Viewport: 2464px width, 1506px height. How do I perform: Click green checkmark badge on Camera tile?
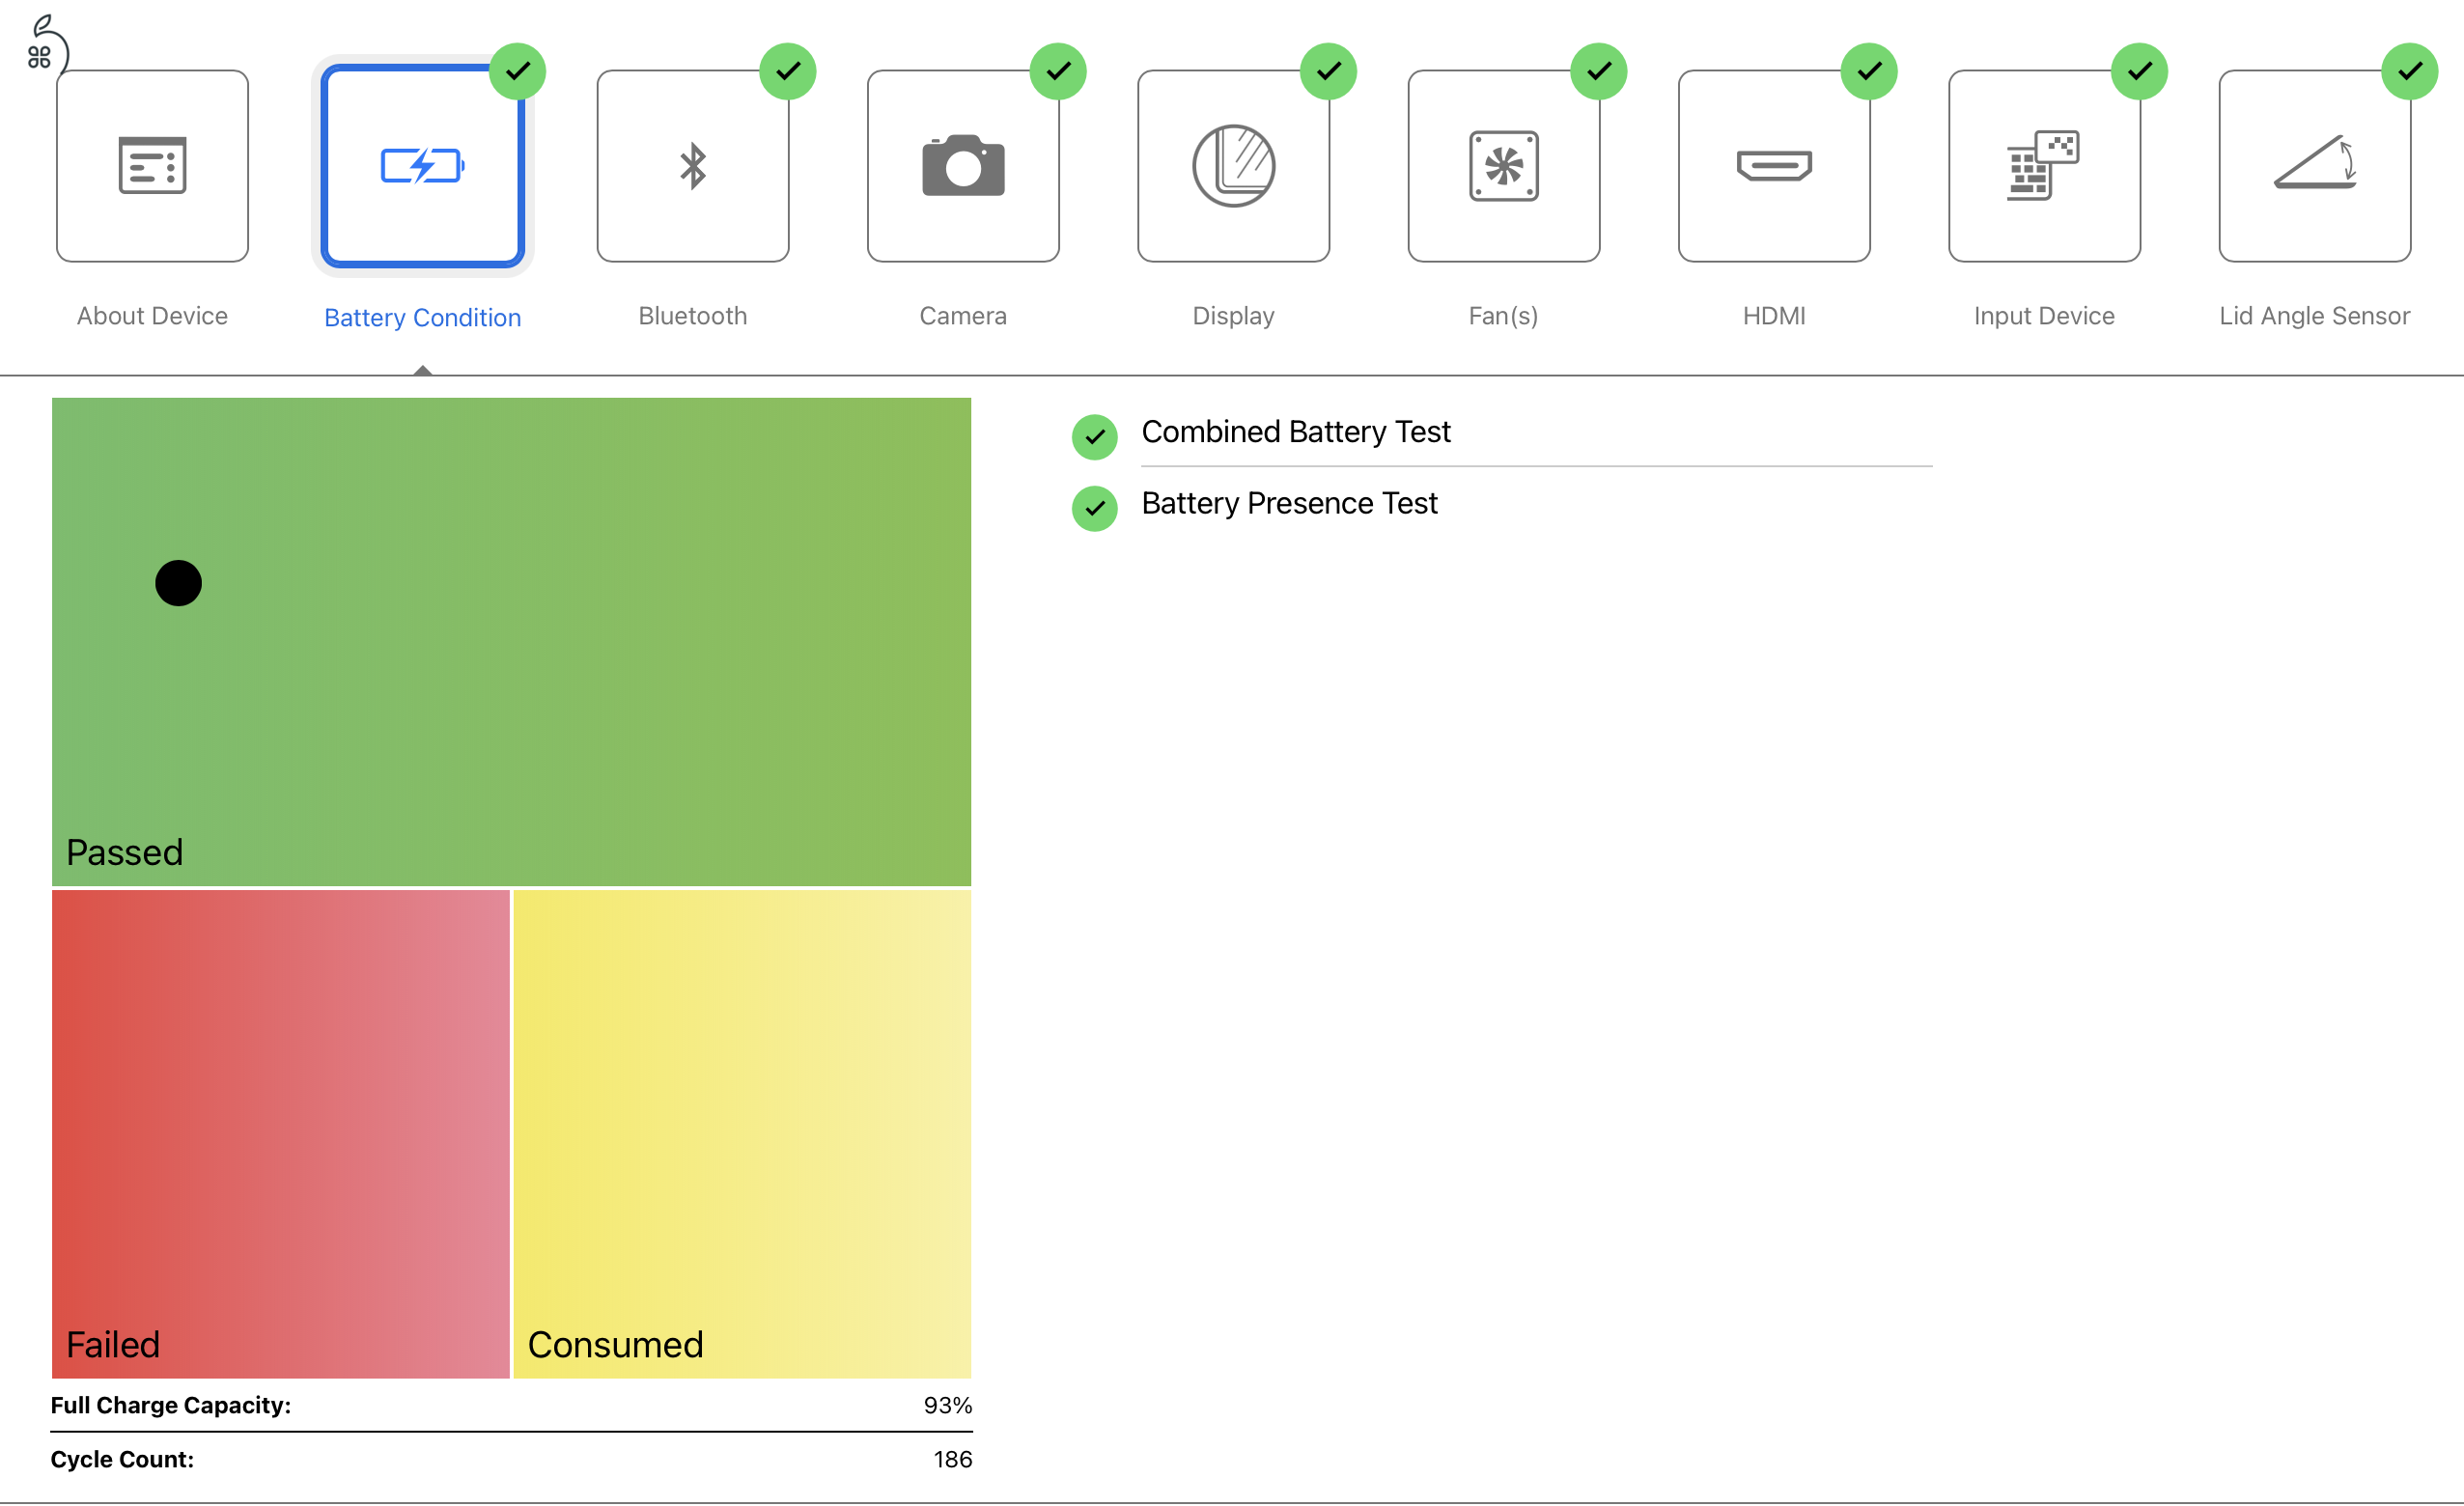pos(1058,71)
